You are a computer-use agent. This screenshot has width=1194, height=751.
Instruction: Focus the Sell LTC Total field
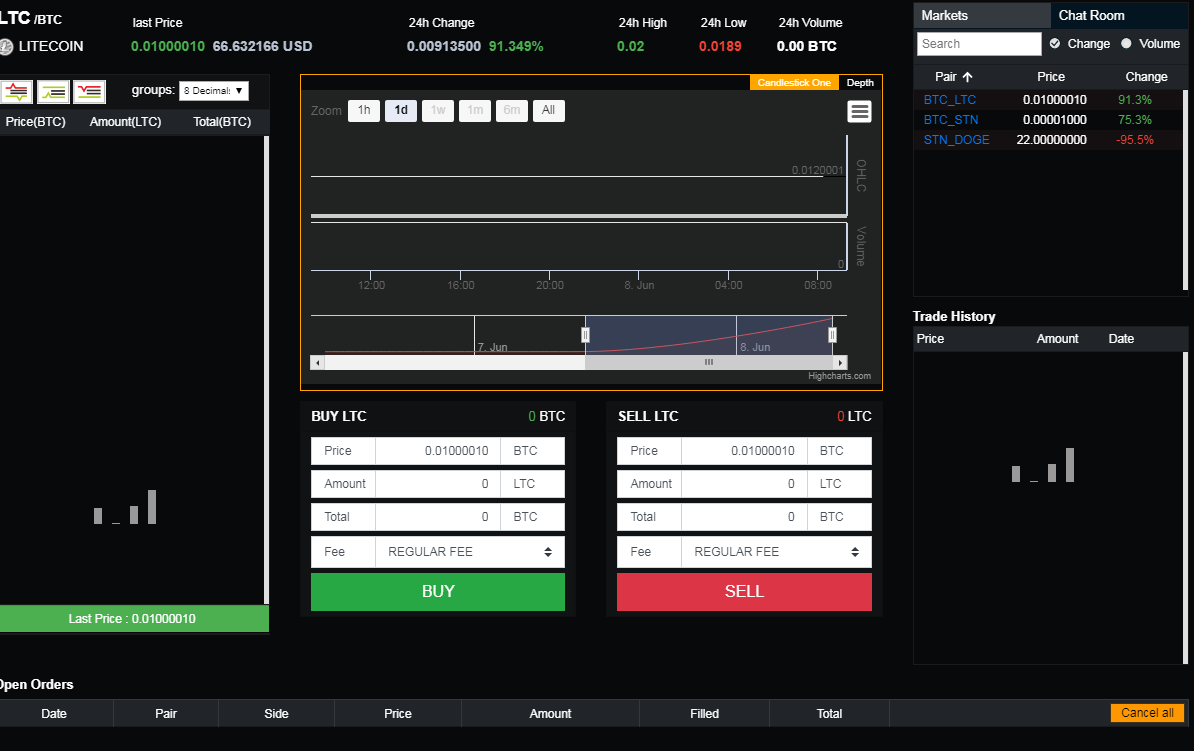click(x=744, y=516)
